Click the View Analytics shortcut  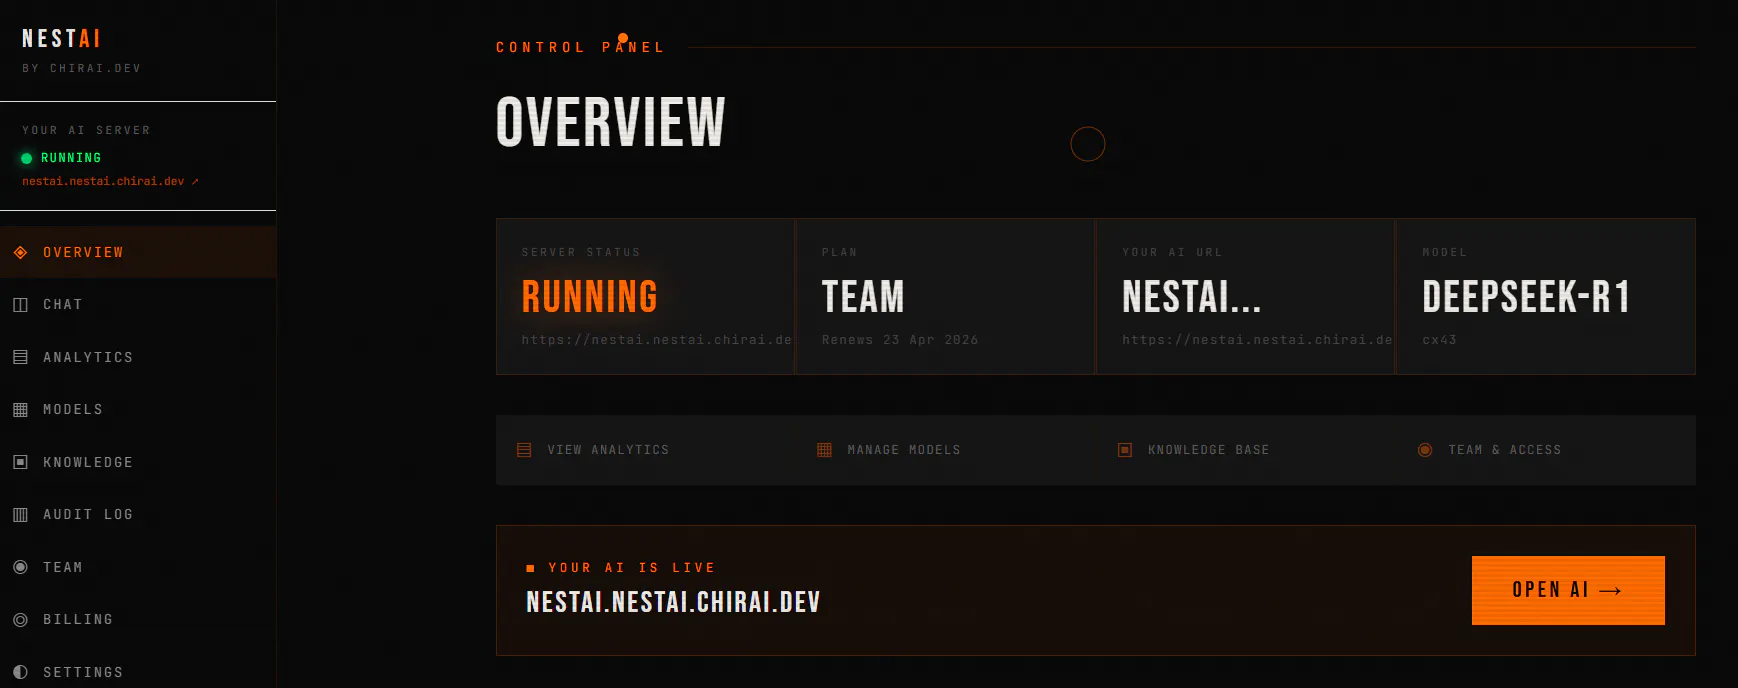click(646, 450)
